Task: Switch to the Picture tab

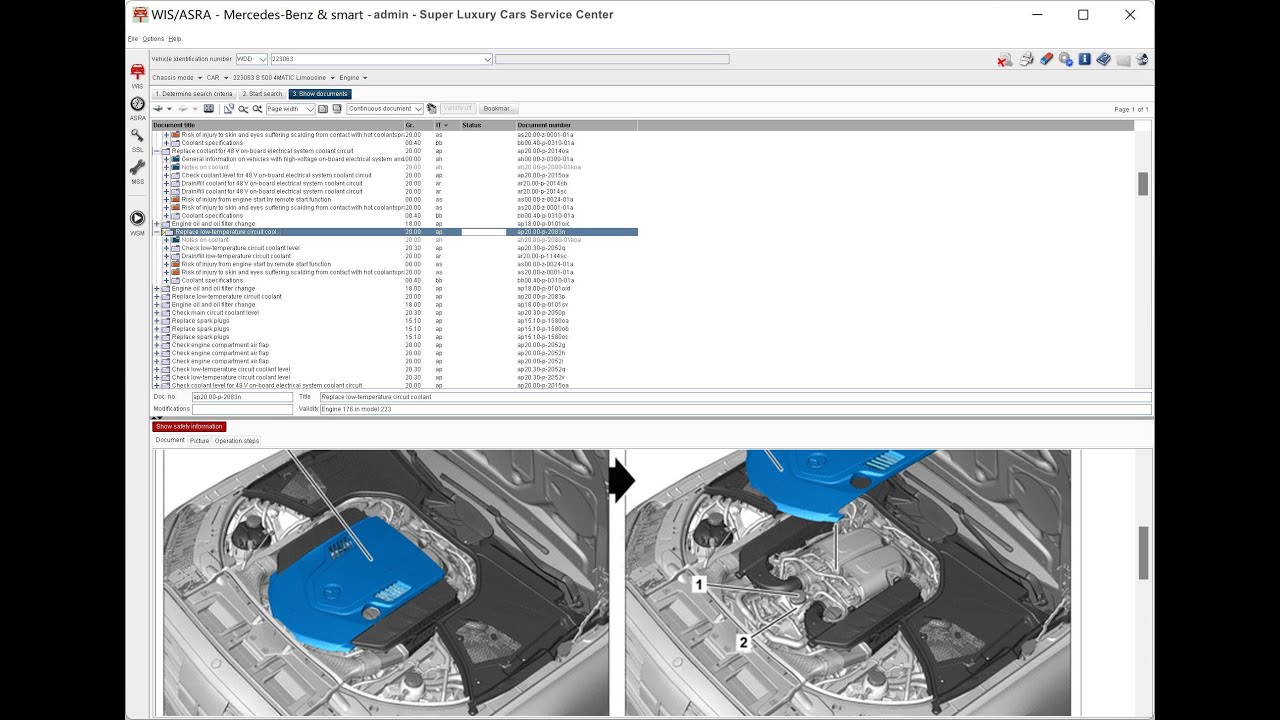Action: pyautogui.click(x=200, y=441)
